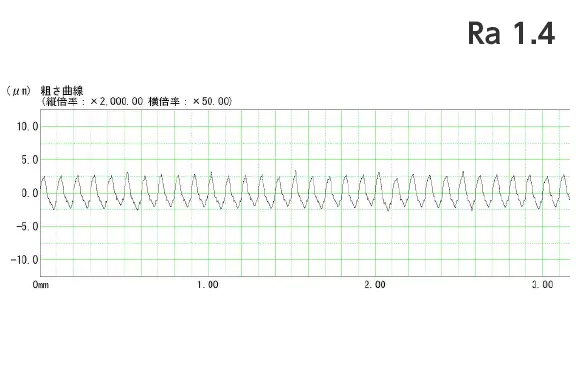Viewport: 576px width, 384px height.
Task: Click the -5.0 y-axis tick label
Action: [x=28, y=227]
